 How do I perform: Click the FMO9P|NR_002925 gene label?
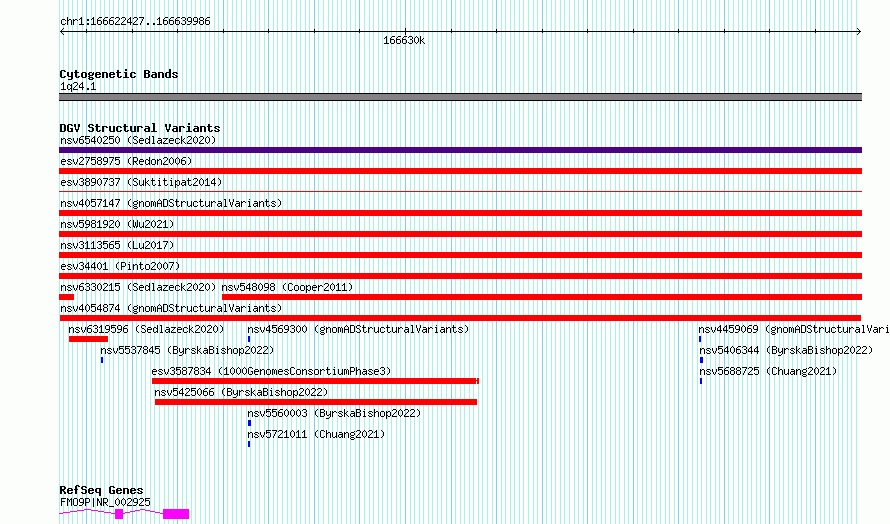click(105, 502)
